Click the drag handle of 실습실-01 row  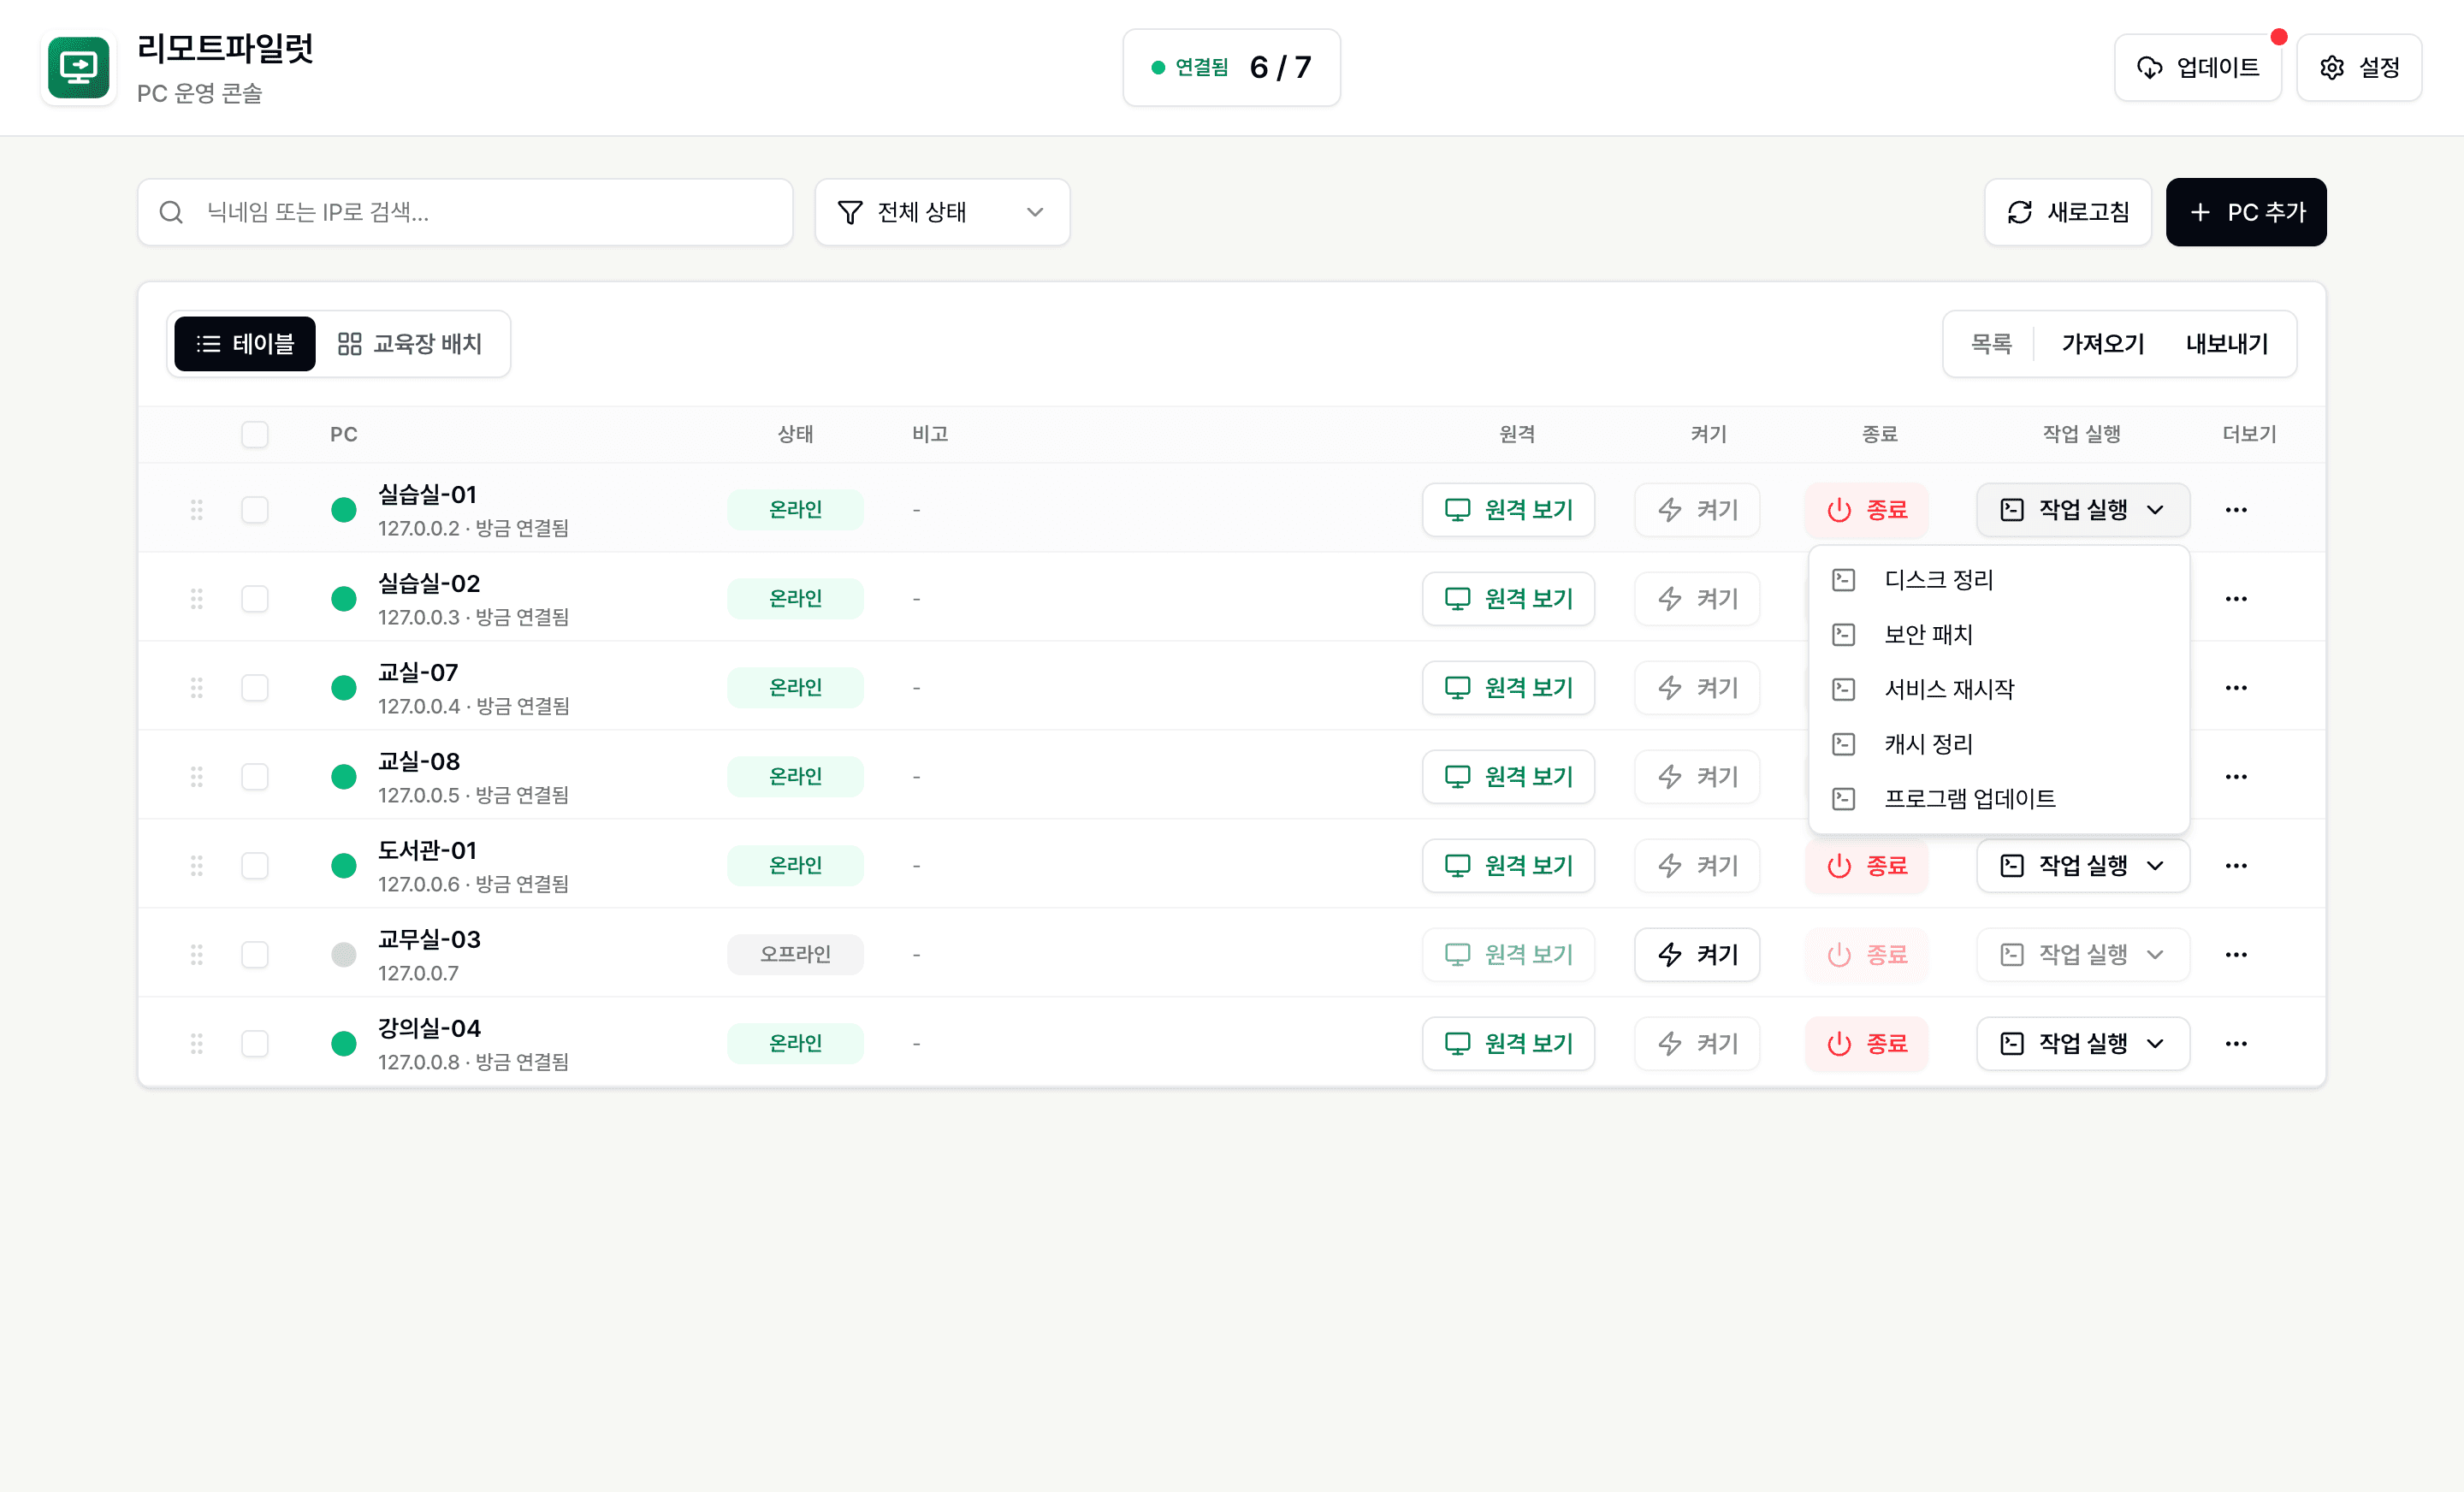coord(197,510)
